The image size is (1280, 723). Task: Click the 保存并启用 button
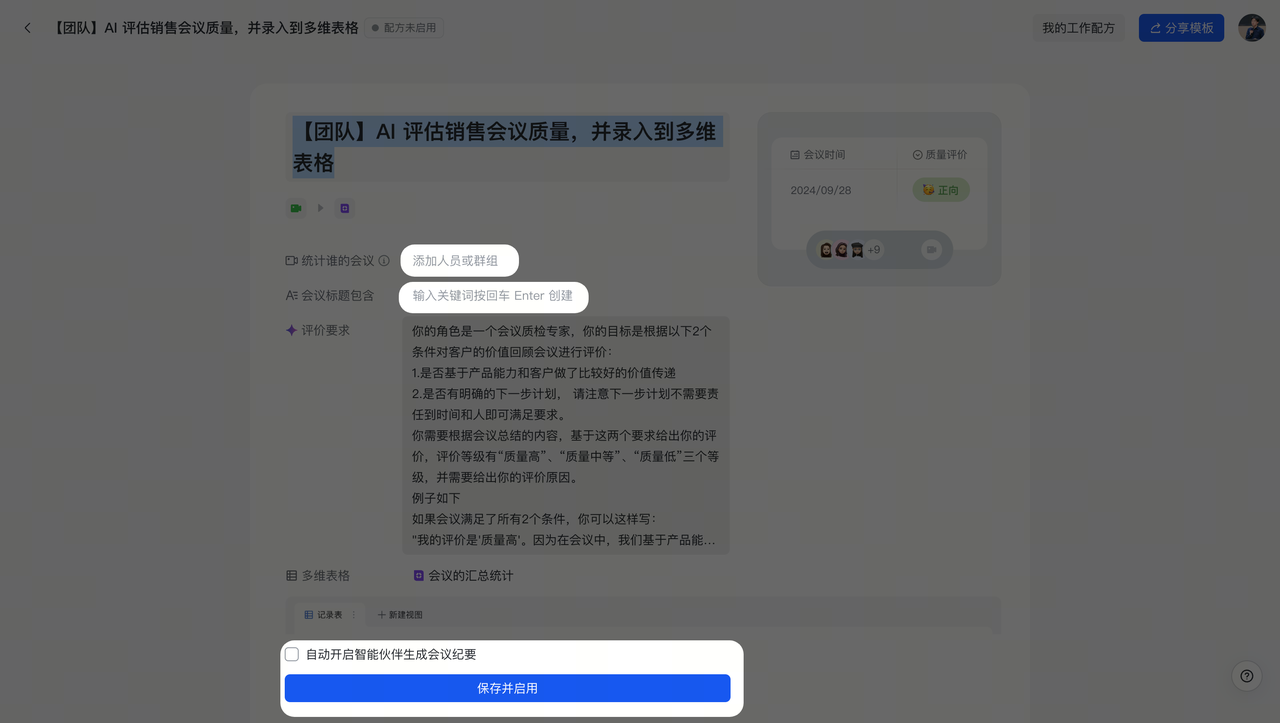click(x=507, y=688)
